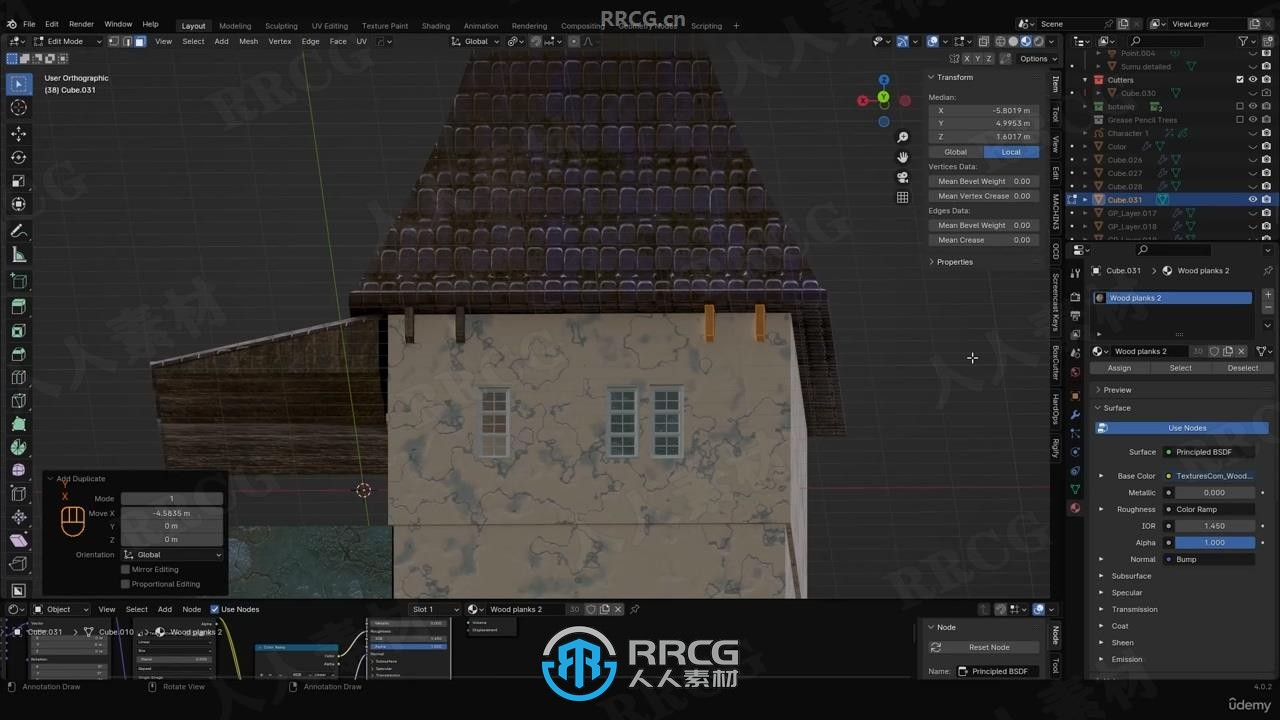Switch to the Modeling workspace tab
This screenshot has width=1280, height=720.
click(x=235, y=26)
